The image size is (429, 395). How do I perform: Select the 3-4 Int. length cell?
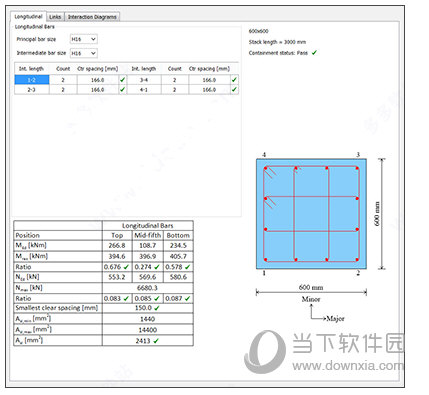144,80
